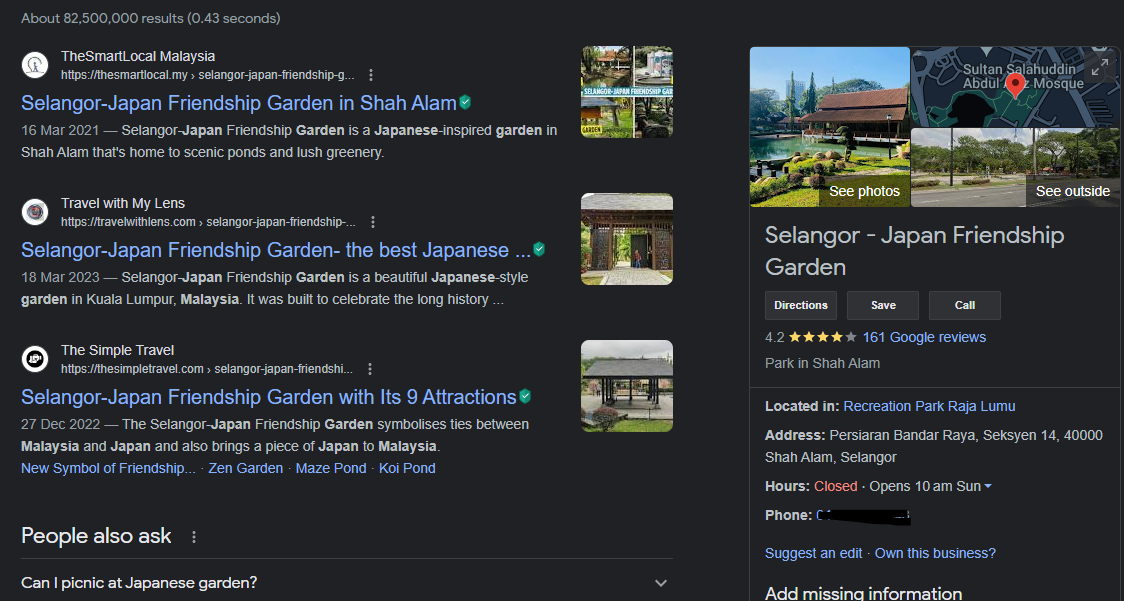Expand 'Can I picnic at Japanese garden?' question
Viewport: 1124px width, 601px height.
347,582
